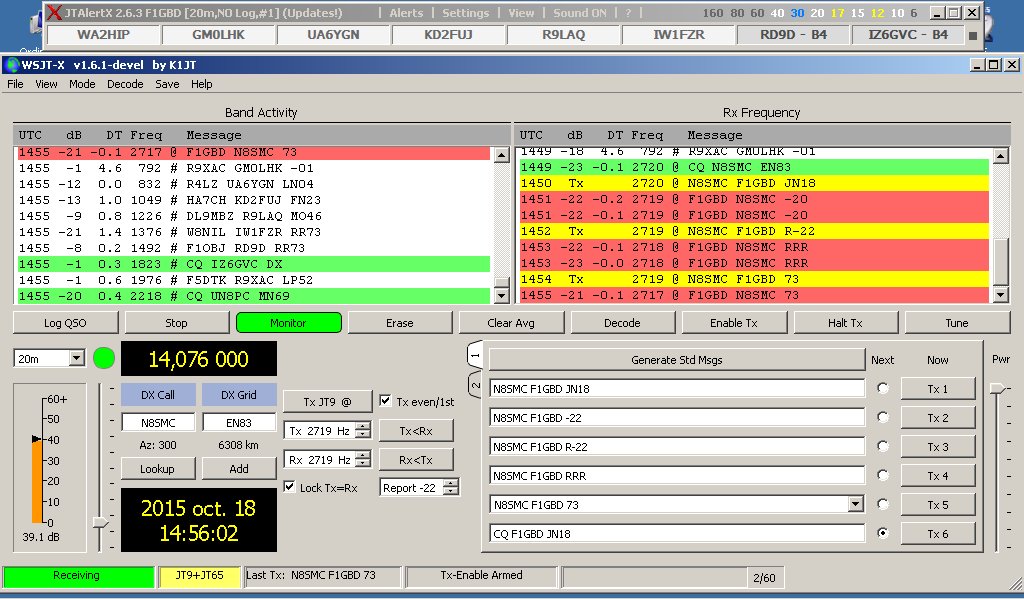The image size is (1024, 600).
Task: Expand the N8SMC F1GBD 73 message dropdown
Action: coord(856,504)
